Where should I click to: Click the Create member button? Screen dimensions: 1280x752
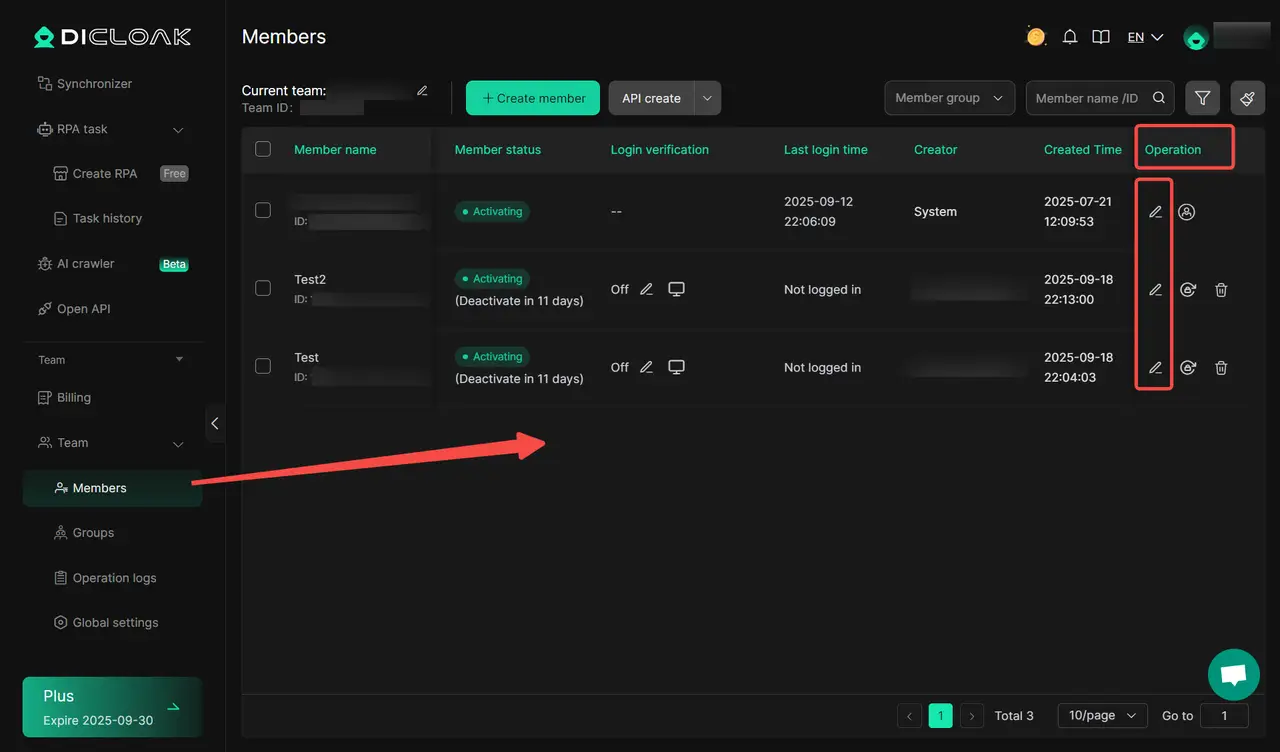click(532, 98)
